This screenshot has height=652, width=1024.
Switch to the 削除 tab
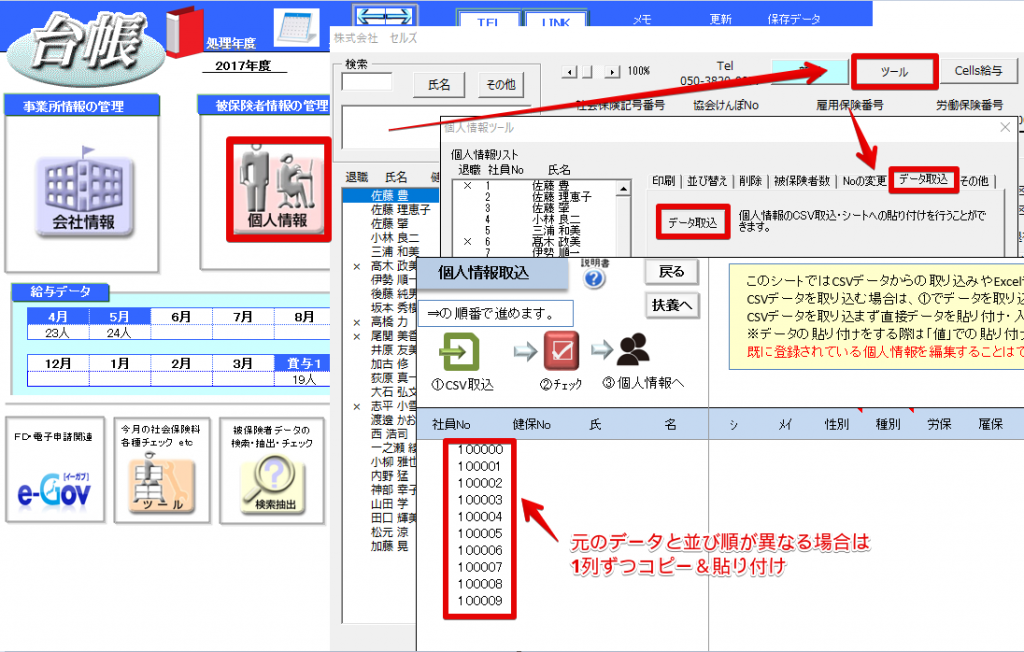[x=750, y=181]
